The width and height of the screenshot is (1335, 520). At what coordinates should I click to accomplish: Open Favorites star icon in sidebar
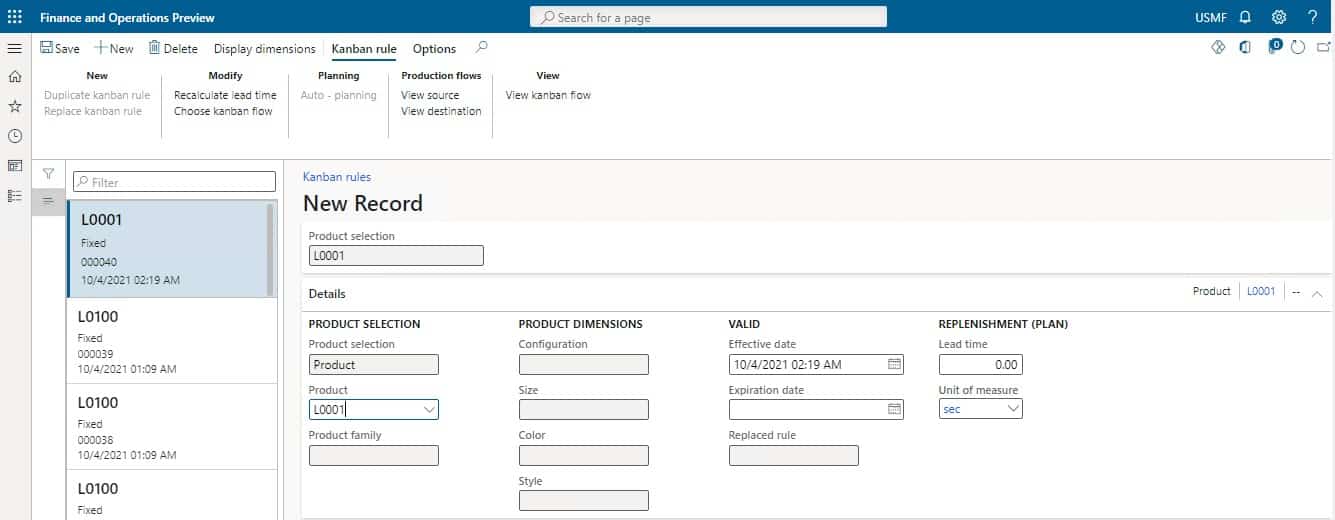[14, 106]
